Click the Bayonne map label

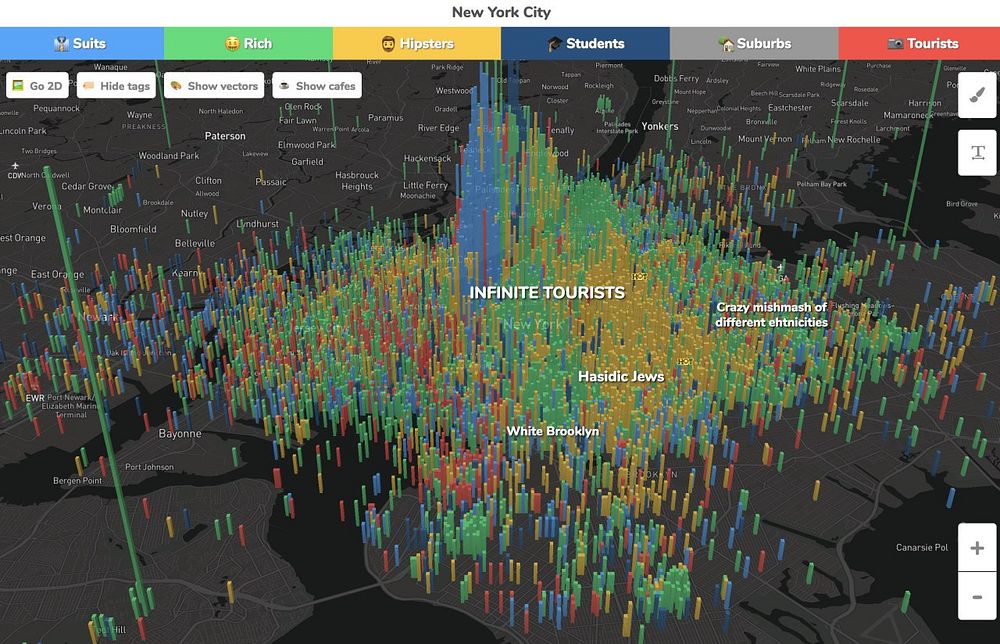point(180,434)
